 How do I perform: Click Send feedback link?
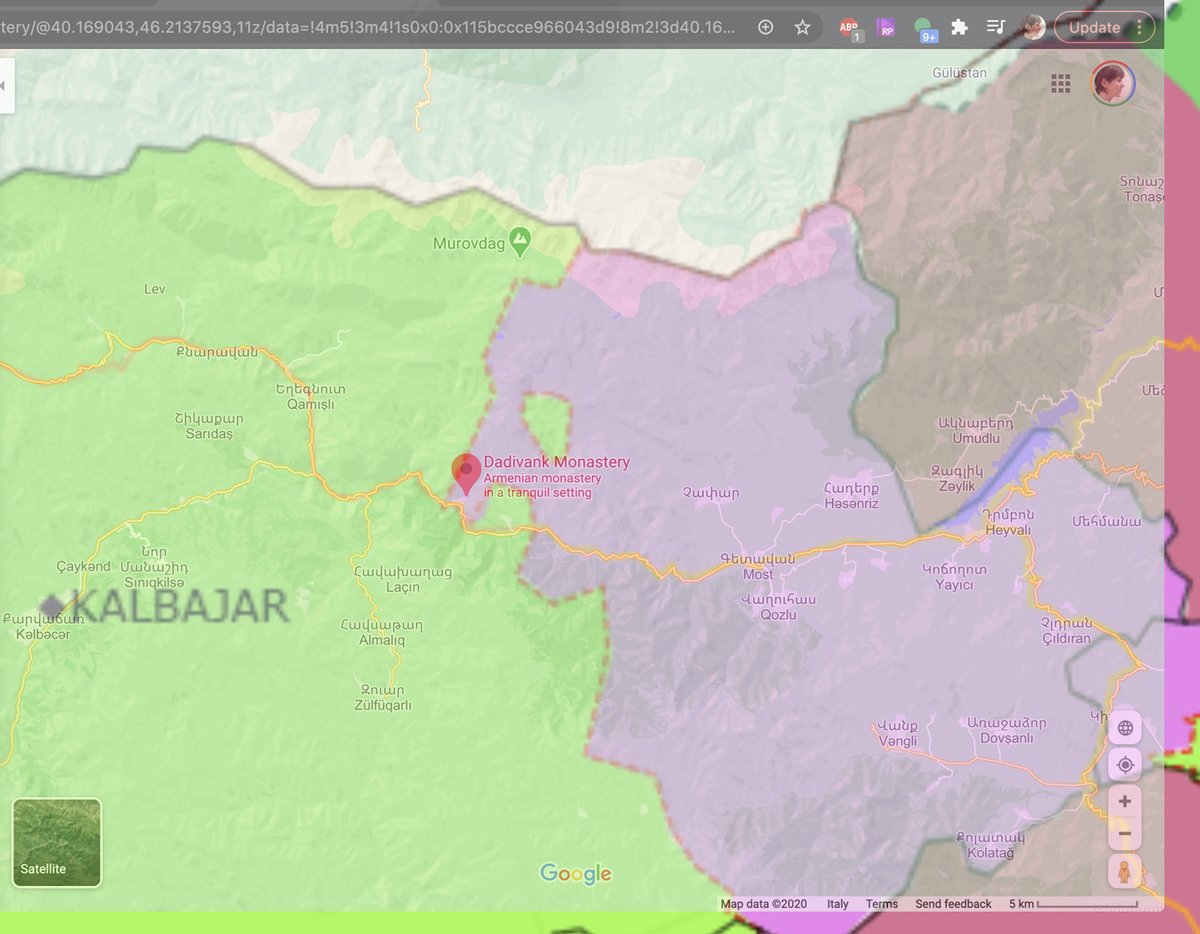point(953,904)
